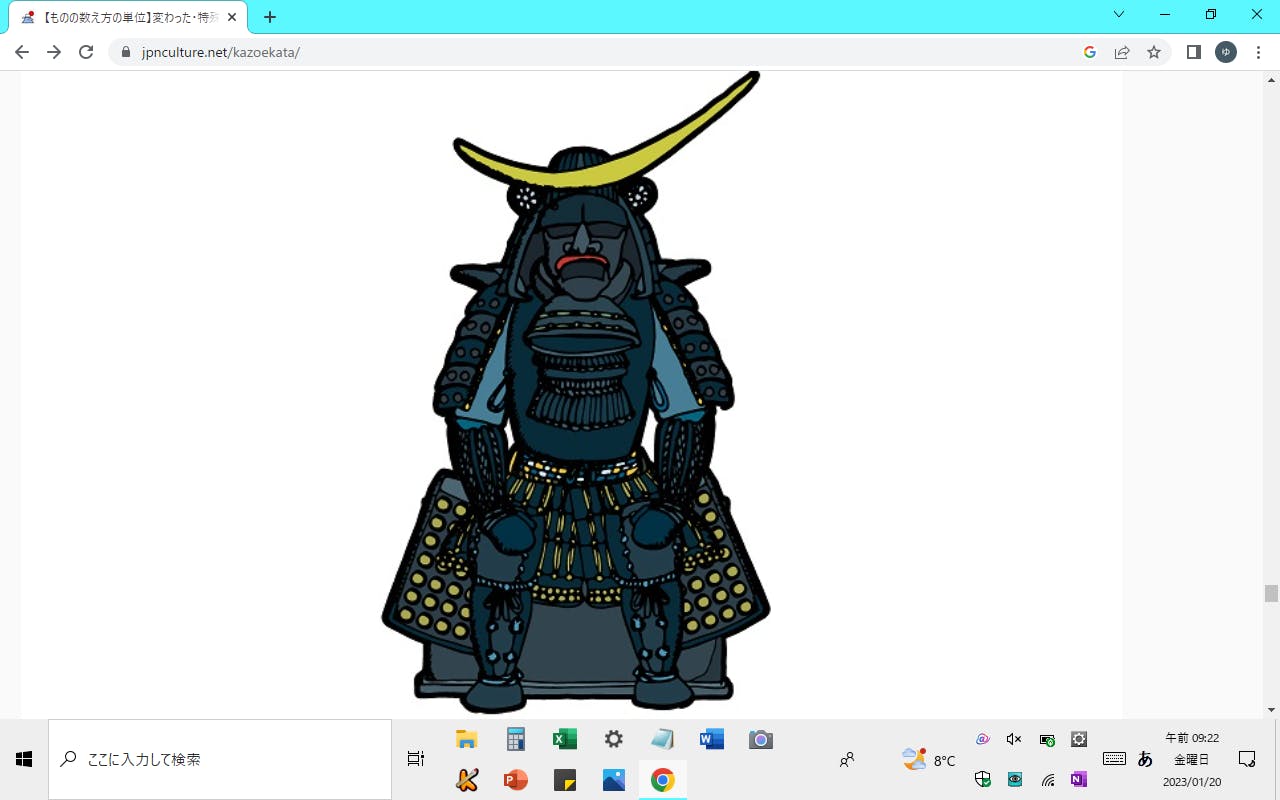
Task: Click the Windows Start button
Action: click(24, 759)
